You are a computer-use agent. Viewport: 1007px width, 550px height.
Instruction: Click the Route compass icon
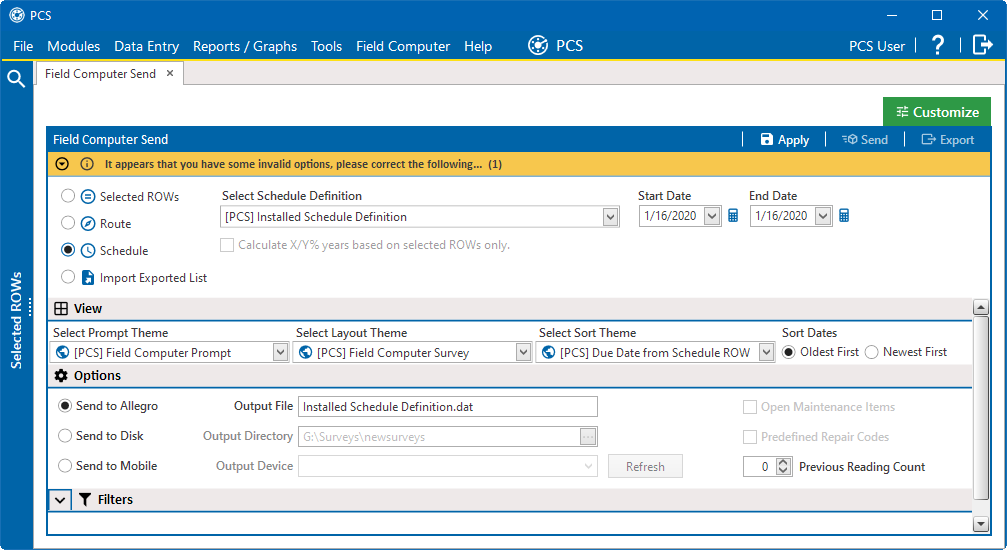pyautogui.click(x=88, y=224)
